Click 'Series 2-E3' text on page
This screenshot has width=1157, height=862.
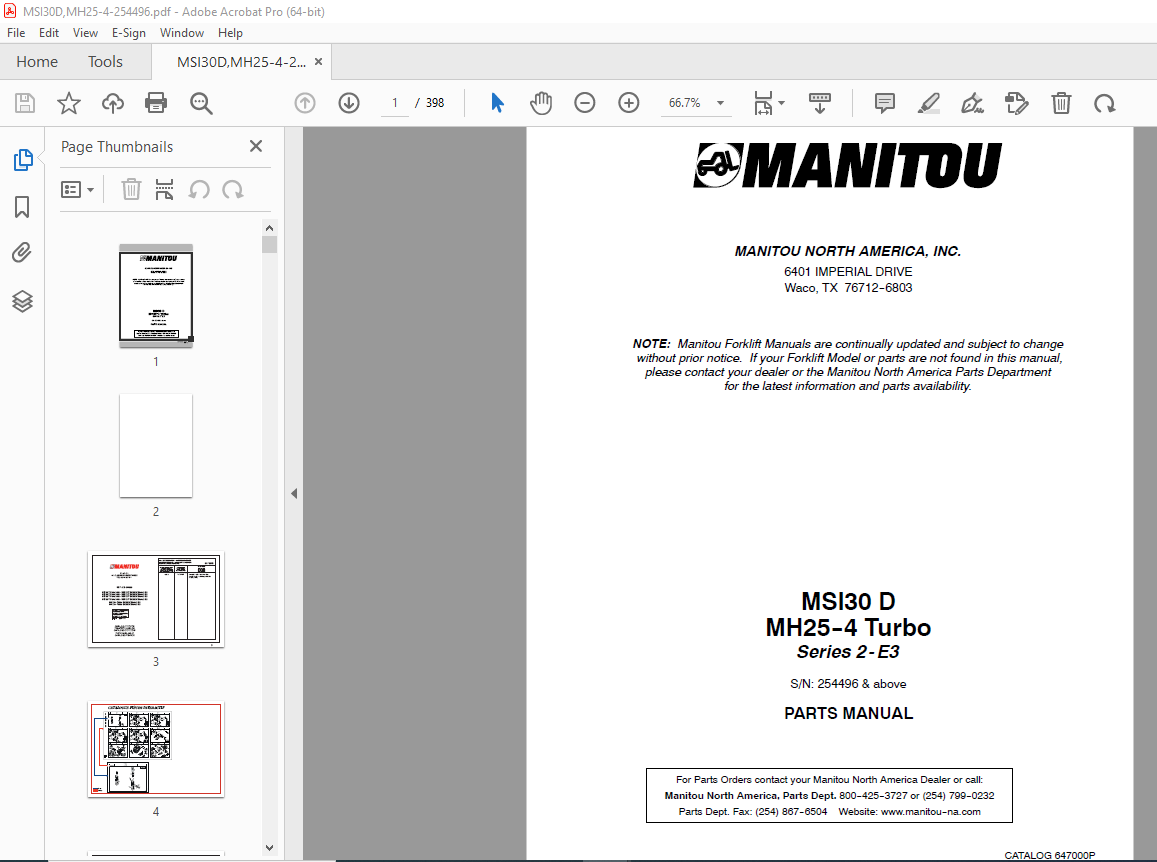coord(848,652)
